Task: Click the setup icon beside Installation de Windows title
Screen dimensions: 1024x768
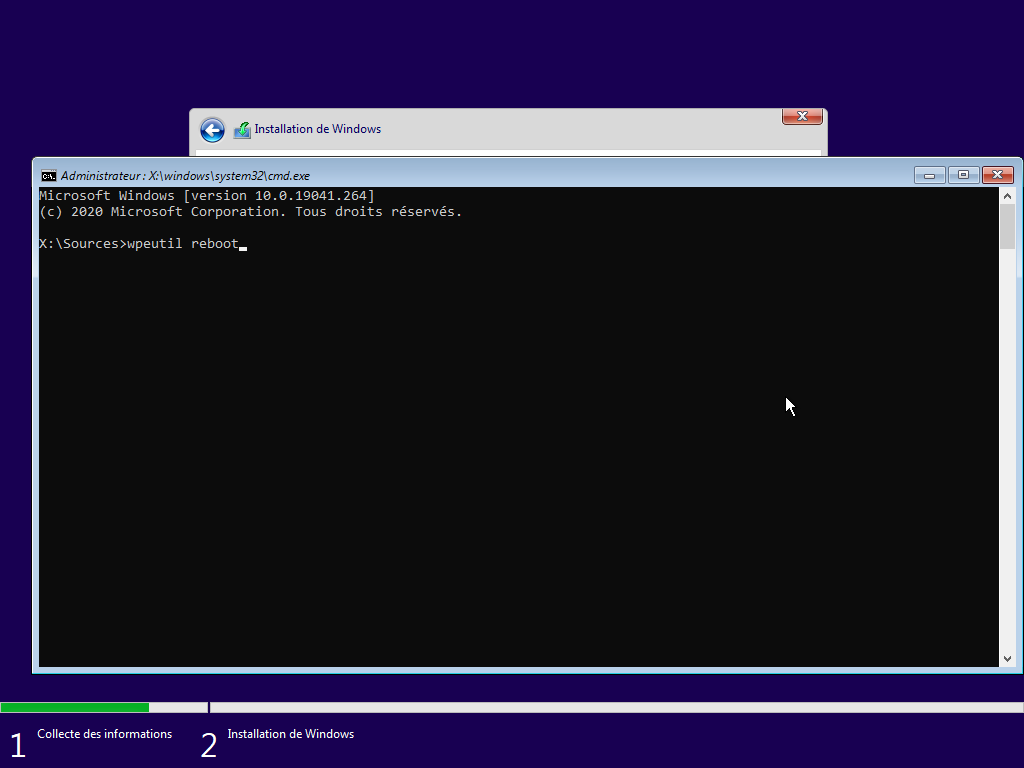Action: click(x=242, y=130)
